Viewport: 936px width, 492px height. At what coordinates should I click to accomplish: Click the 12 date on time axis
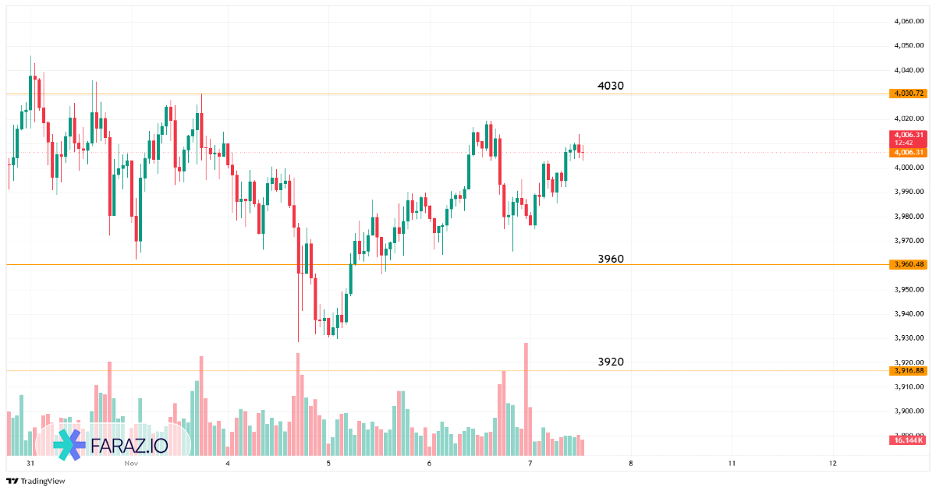(833, 464)
